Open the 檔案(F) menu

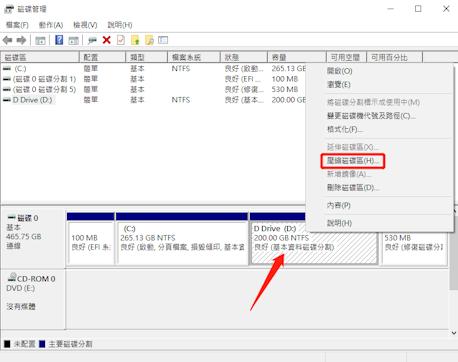click(17, 25)
